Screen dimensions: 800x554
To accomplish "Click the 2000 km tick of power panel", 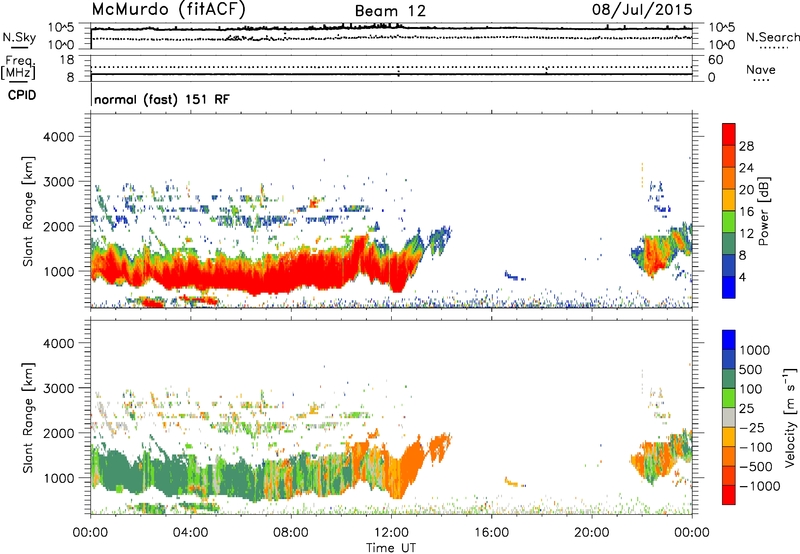I will [58, 226].
